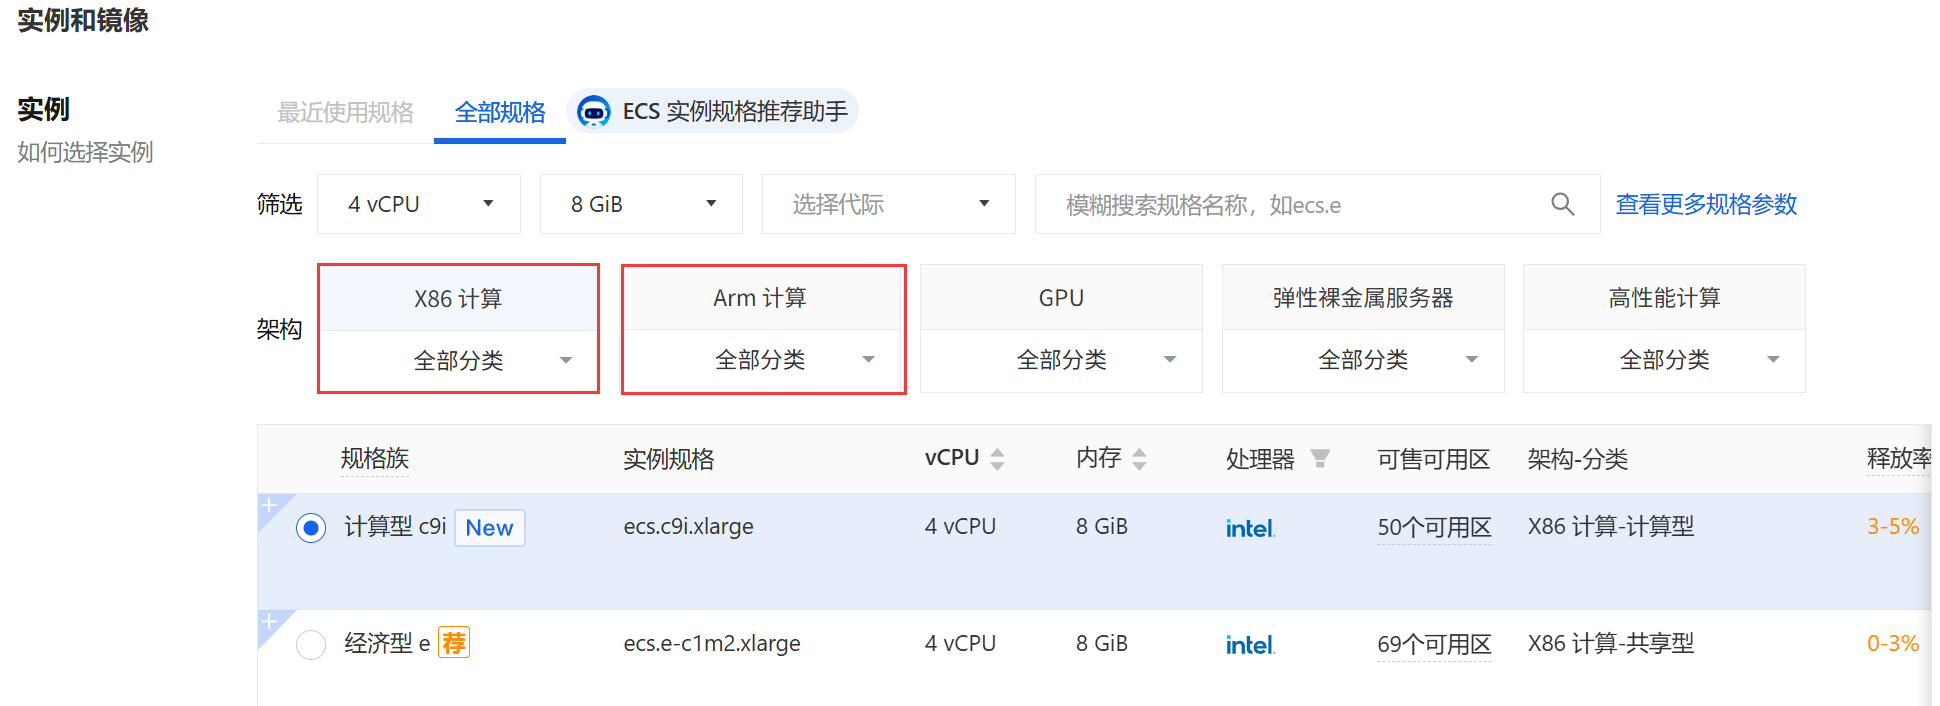This screenshot has height=706, width=1940.
Task: Switch to the 最近使用规格 tab
Action: click(345, 112)
